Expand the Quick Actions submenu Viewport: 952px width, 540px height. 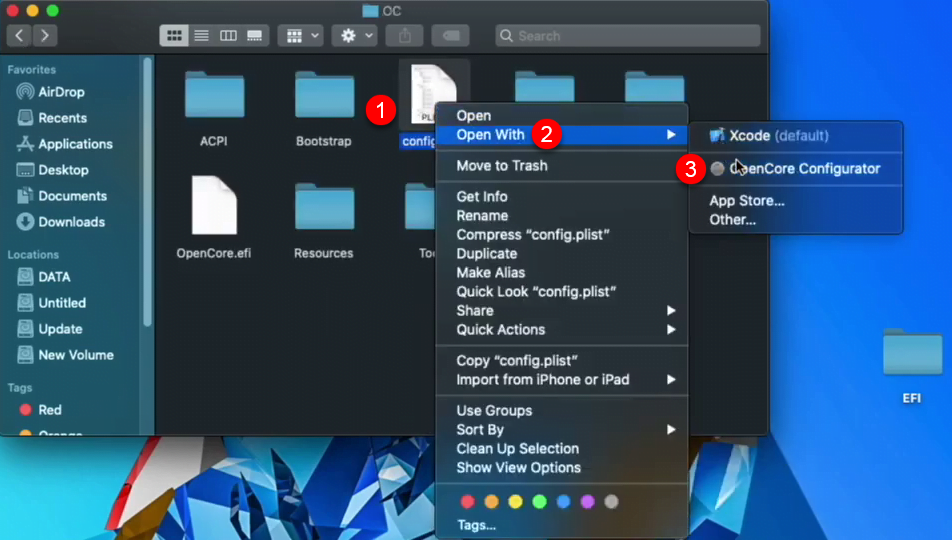(562, 330)
